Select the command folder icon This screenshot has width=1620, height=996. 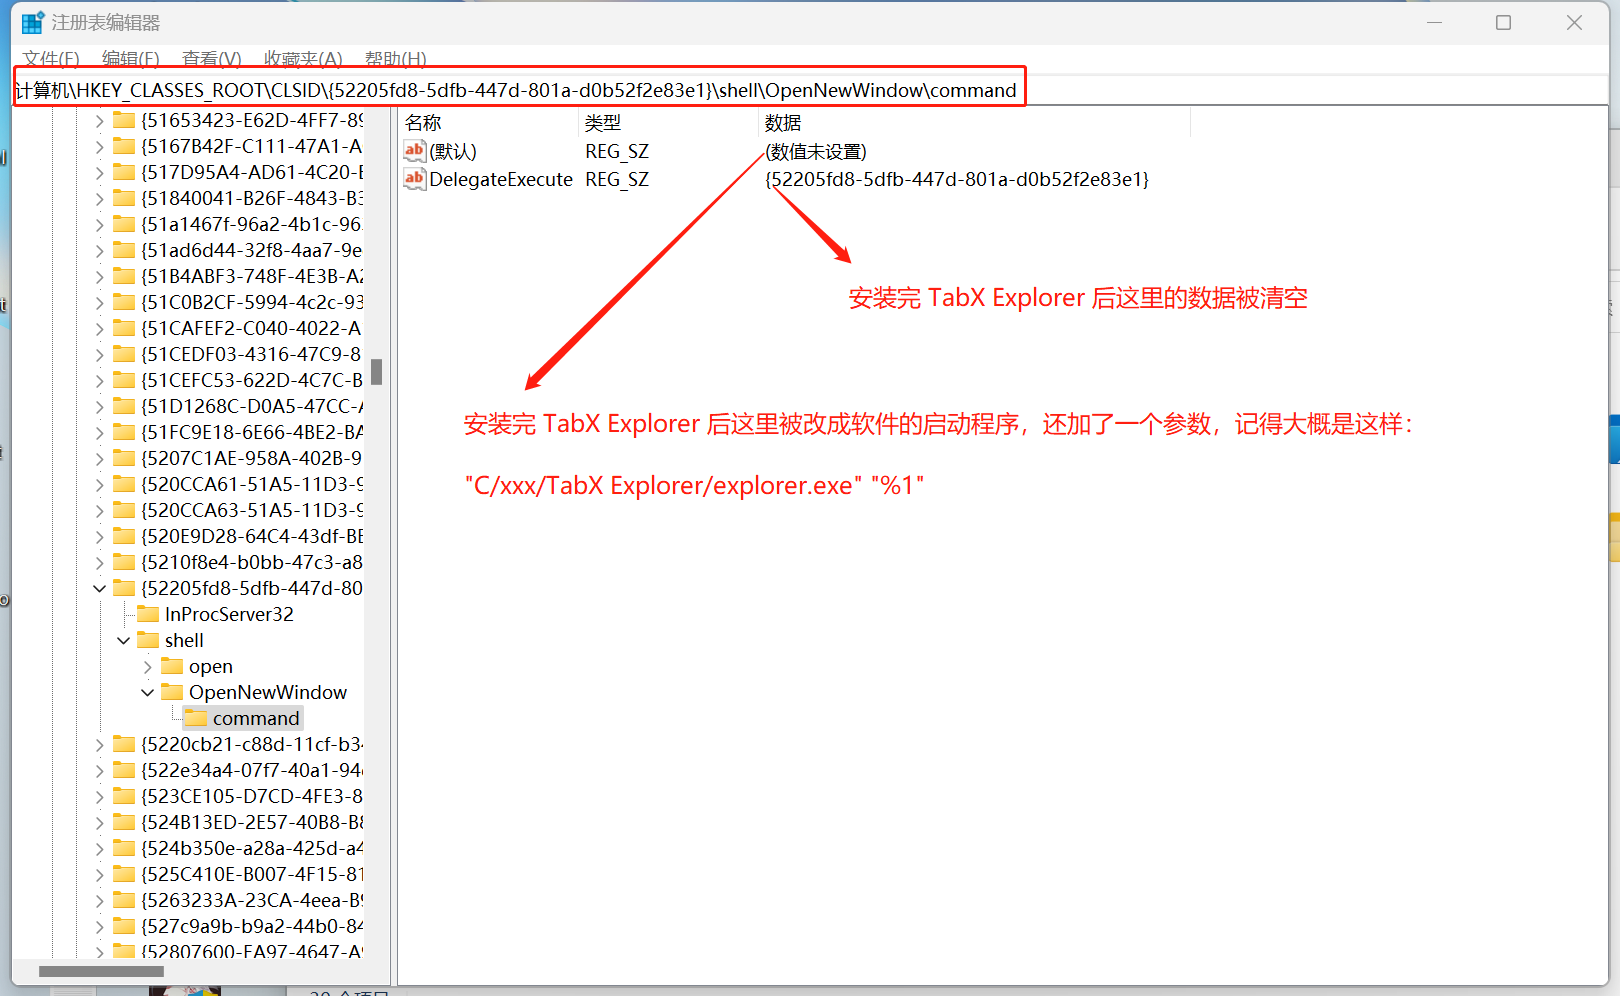click(196, 718)
